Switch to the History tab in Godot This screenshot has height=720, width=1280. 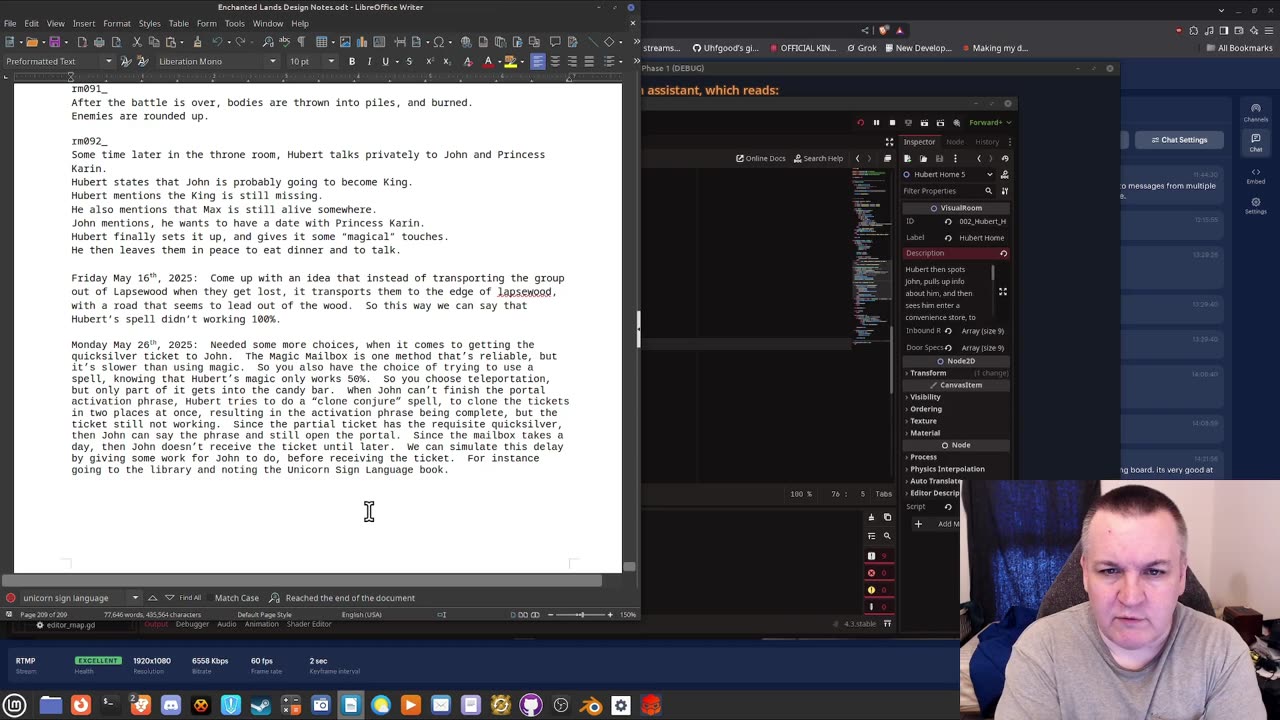click(987, 142)
